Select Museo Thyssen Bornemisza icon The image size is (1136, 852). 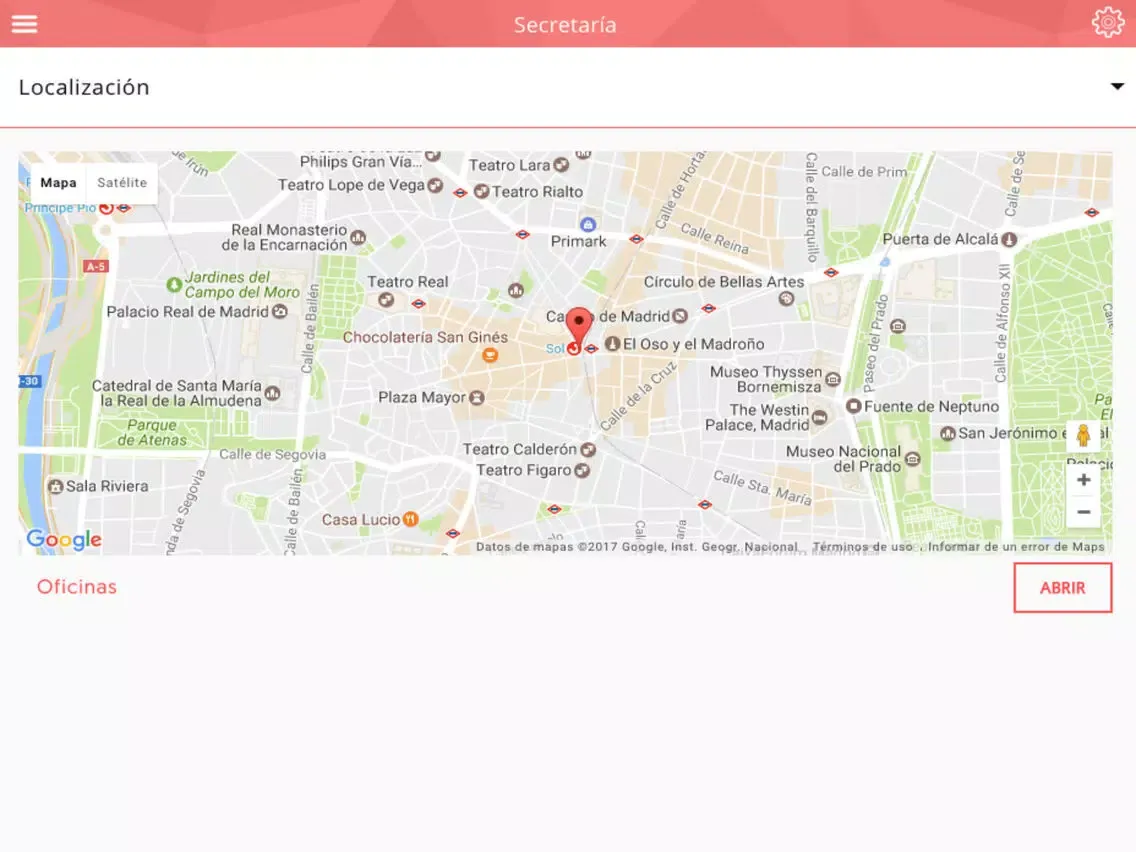833,379
